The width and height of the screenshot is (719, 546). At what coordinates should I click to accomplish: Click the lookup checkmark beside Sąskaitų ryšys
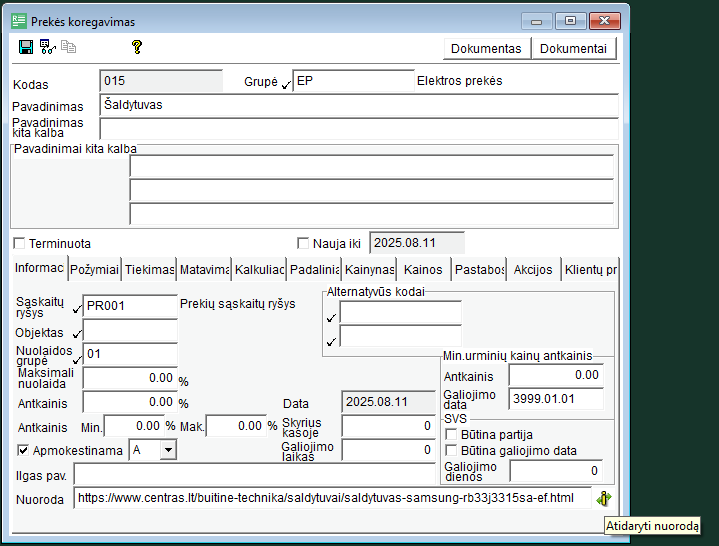point(77,308)
